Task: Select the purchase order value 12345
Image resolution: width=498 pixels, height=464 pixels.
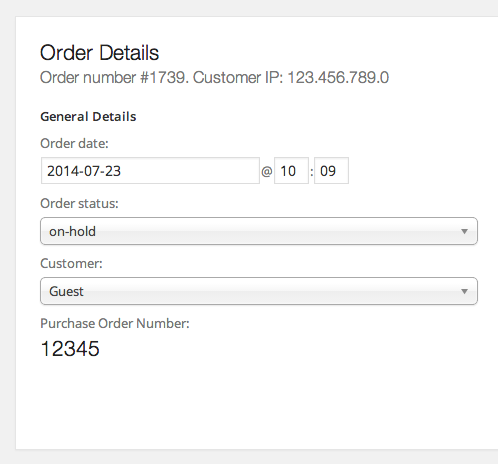Action: 70,349
